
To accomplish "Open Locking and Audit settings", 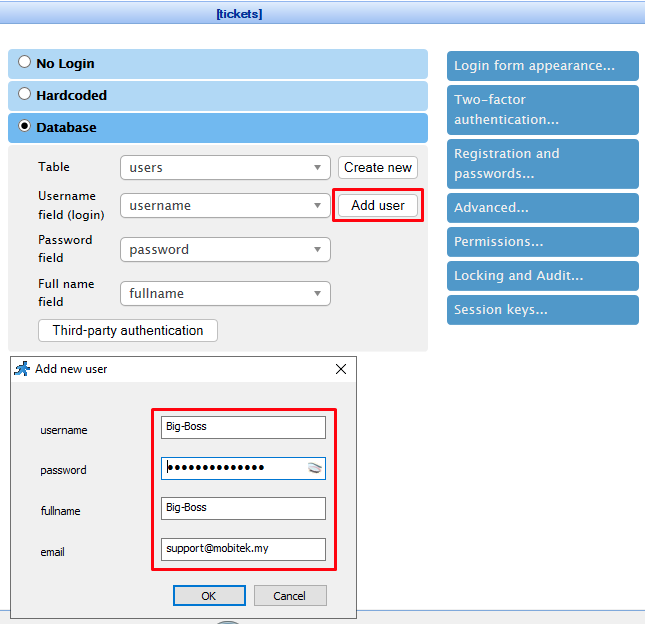I will click(x=542, y=276).
